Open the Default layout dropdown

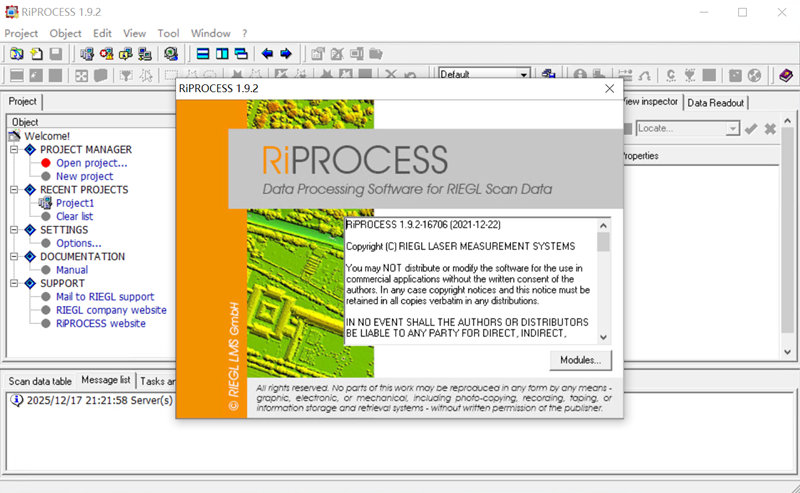pyautogui.click(x=524, y=75)
